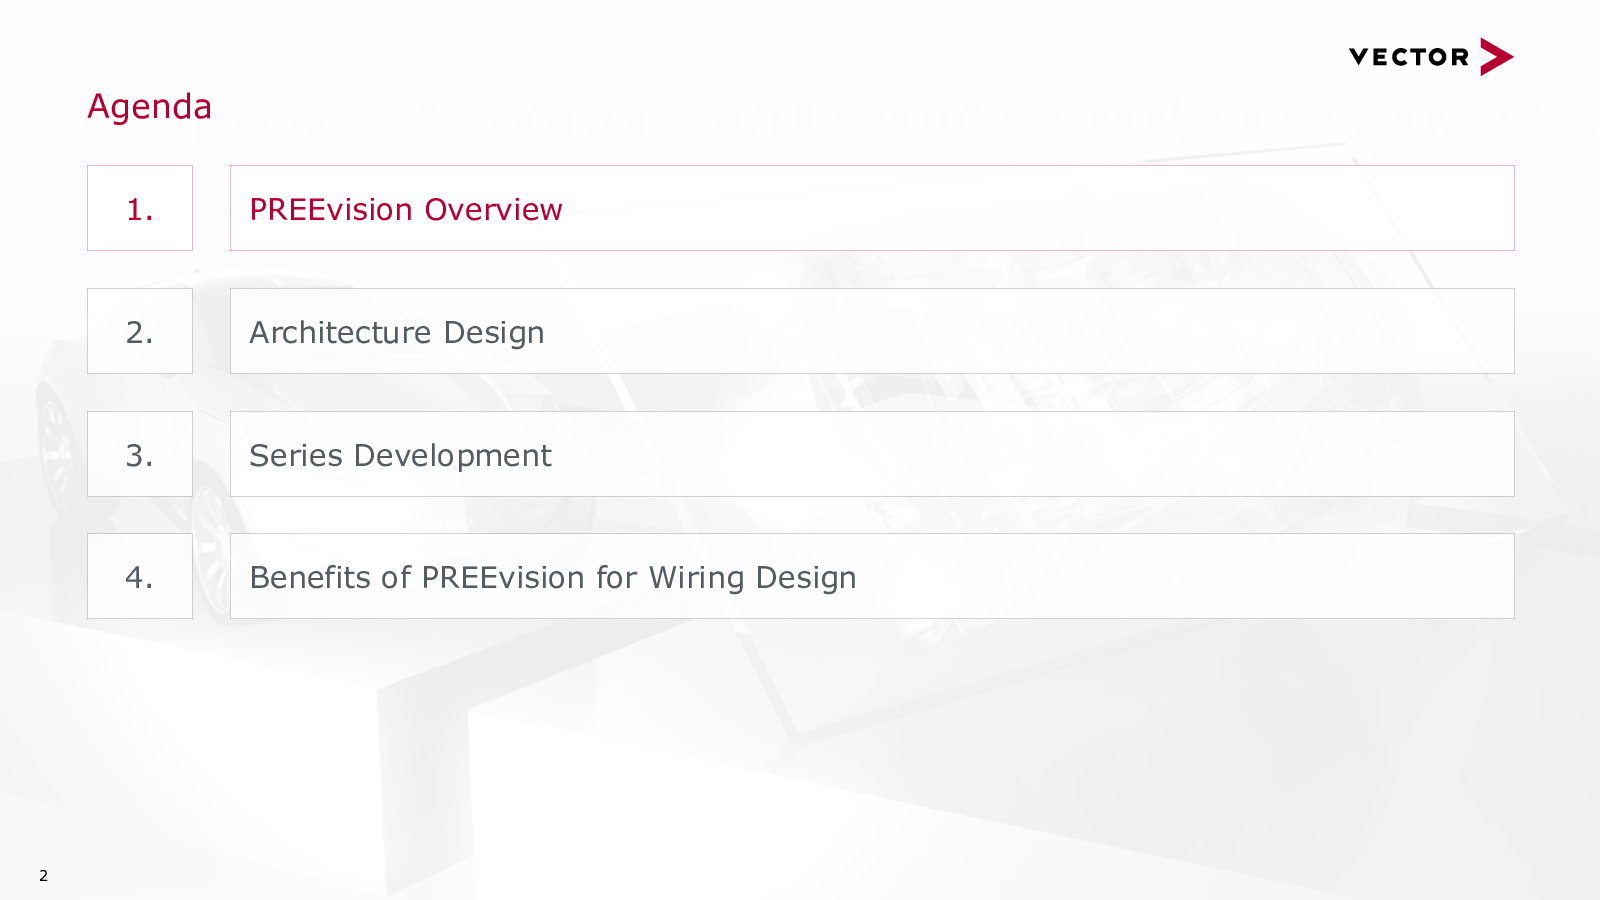Click the number 3. box
Screen dimensions: 1600x900
pos(140,454)
